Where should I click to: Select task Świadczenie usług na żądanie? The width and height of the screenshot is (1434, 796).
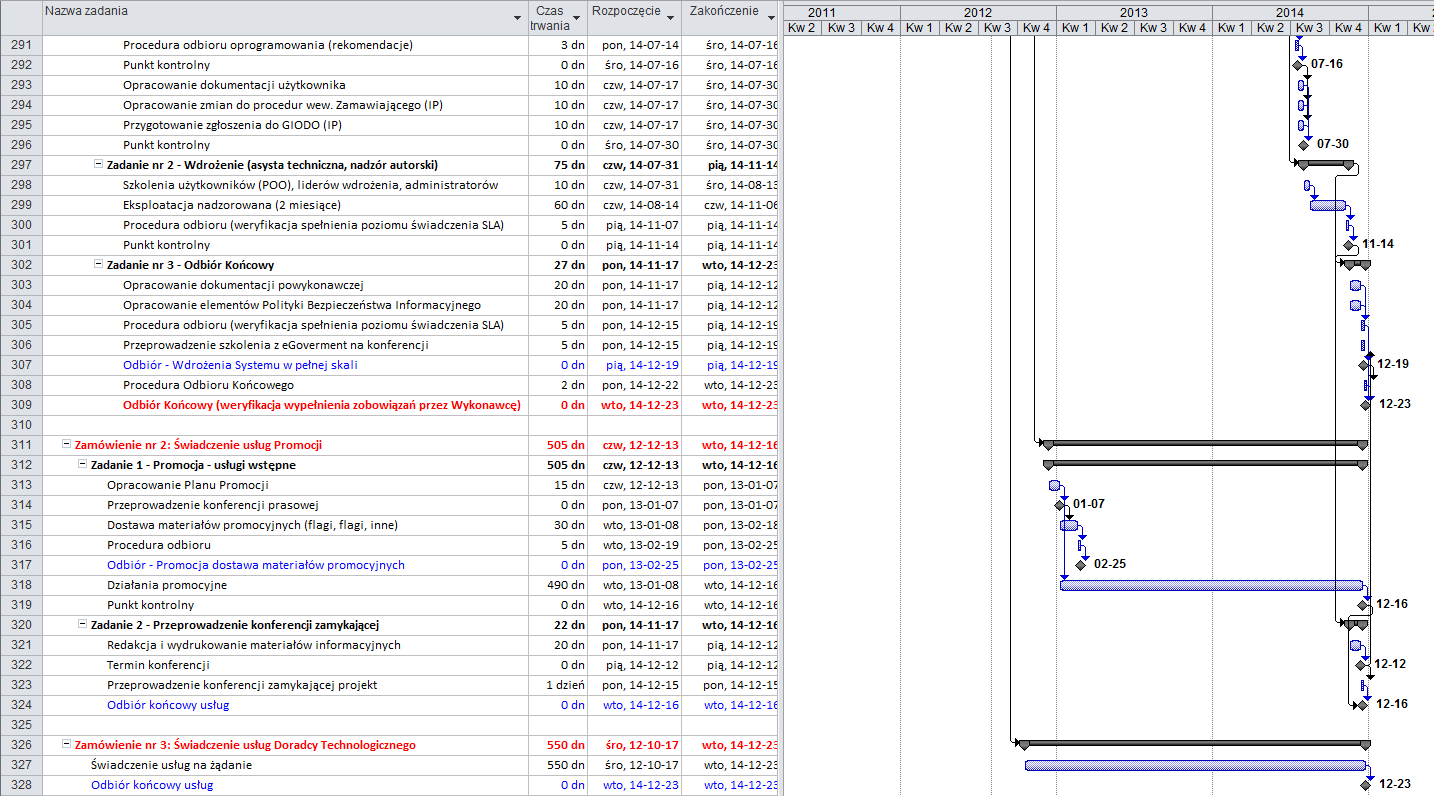click(x=171, y=765)
